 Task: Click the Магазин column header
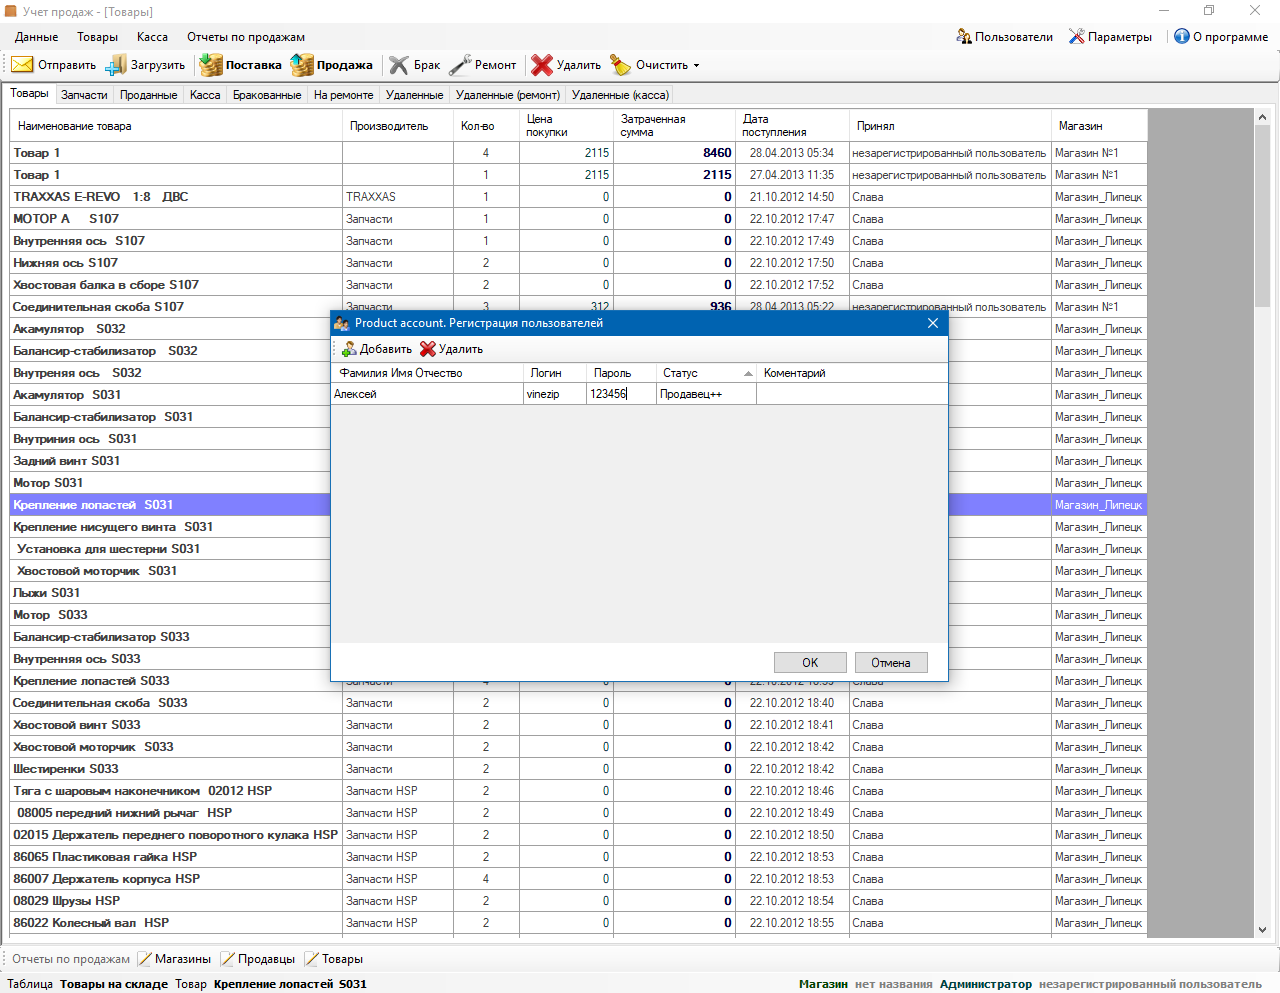pos(1099,126)
